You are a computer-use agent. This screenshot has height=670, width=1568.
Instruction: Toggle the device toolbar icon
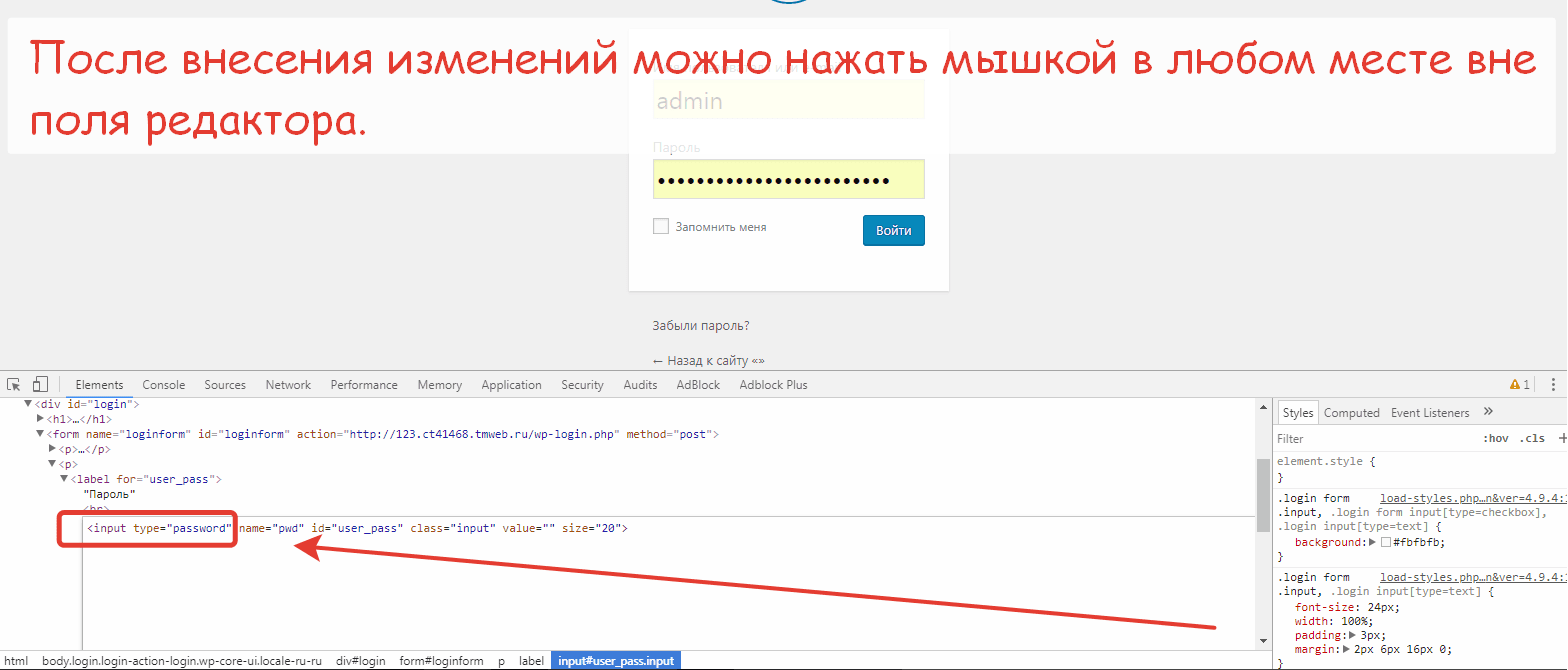click(x=41, y=385)
